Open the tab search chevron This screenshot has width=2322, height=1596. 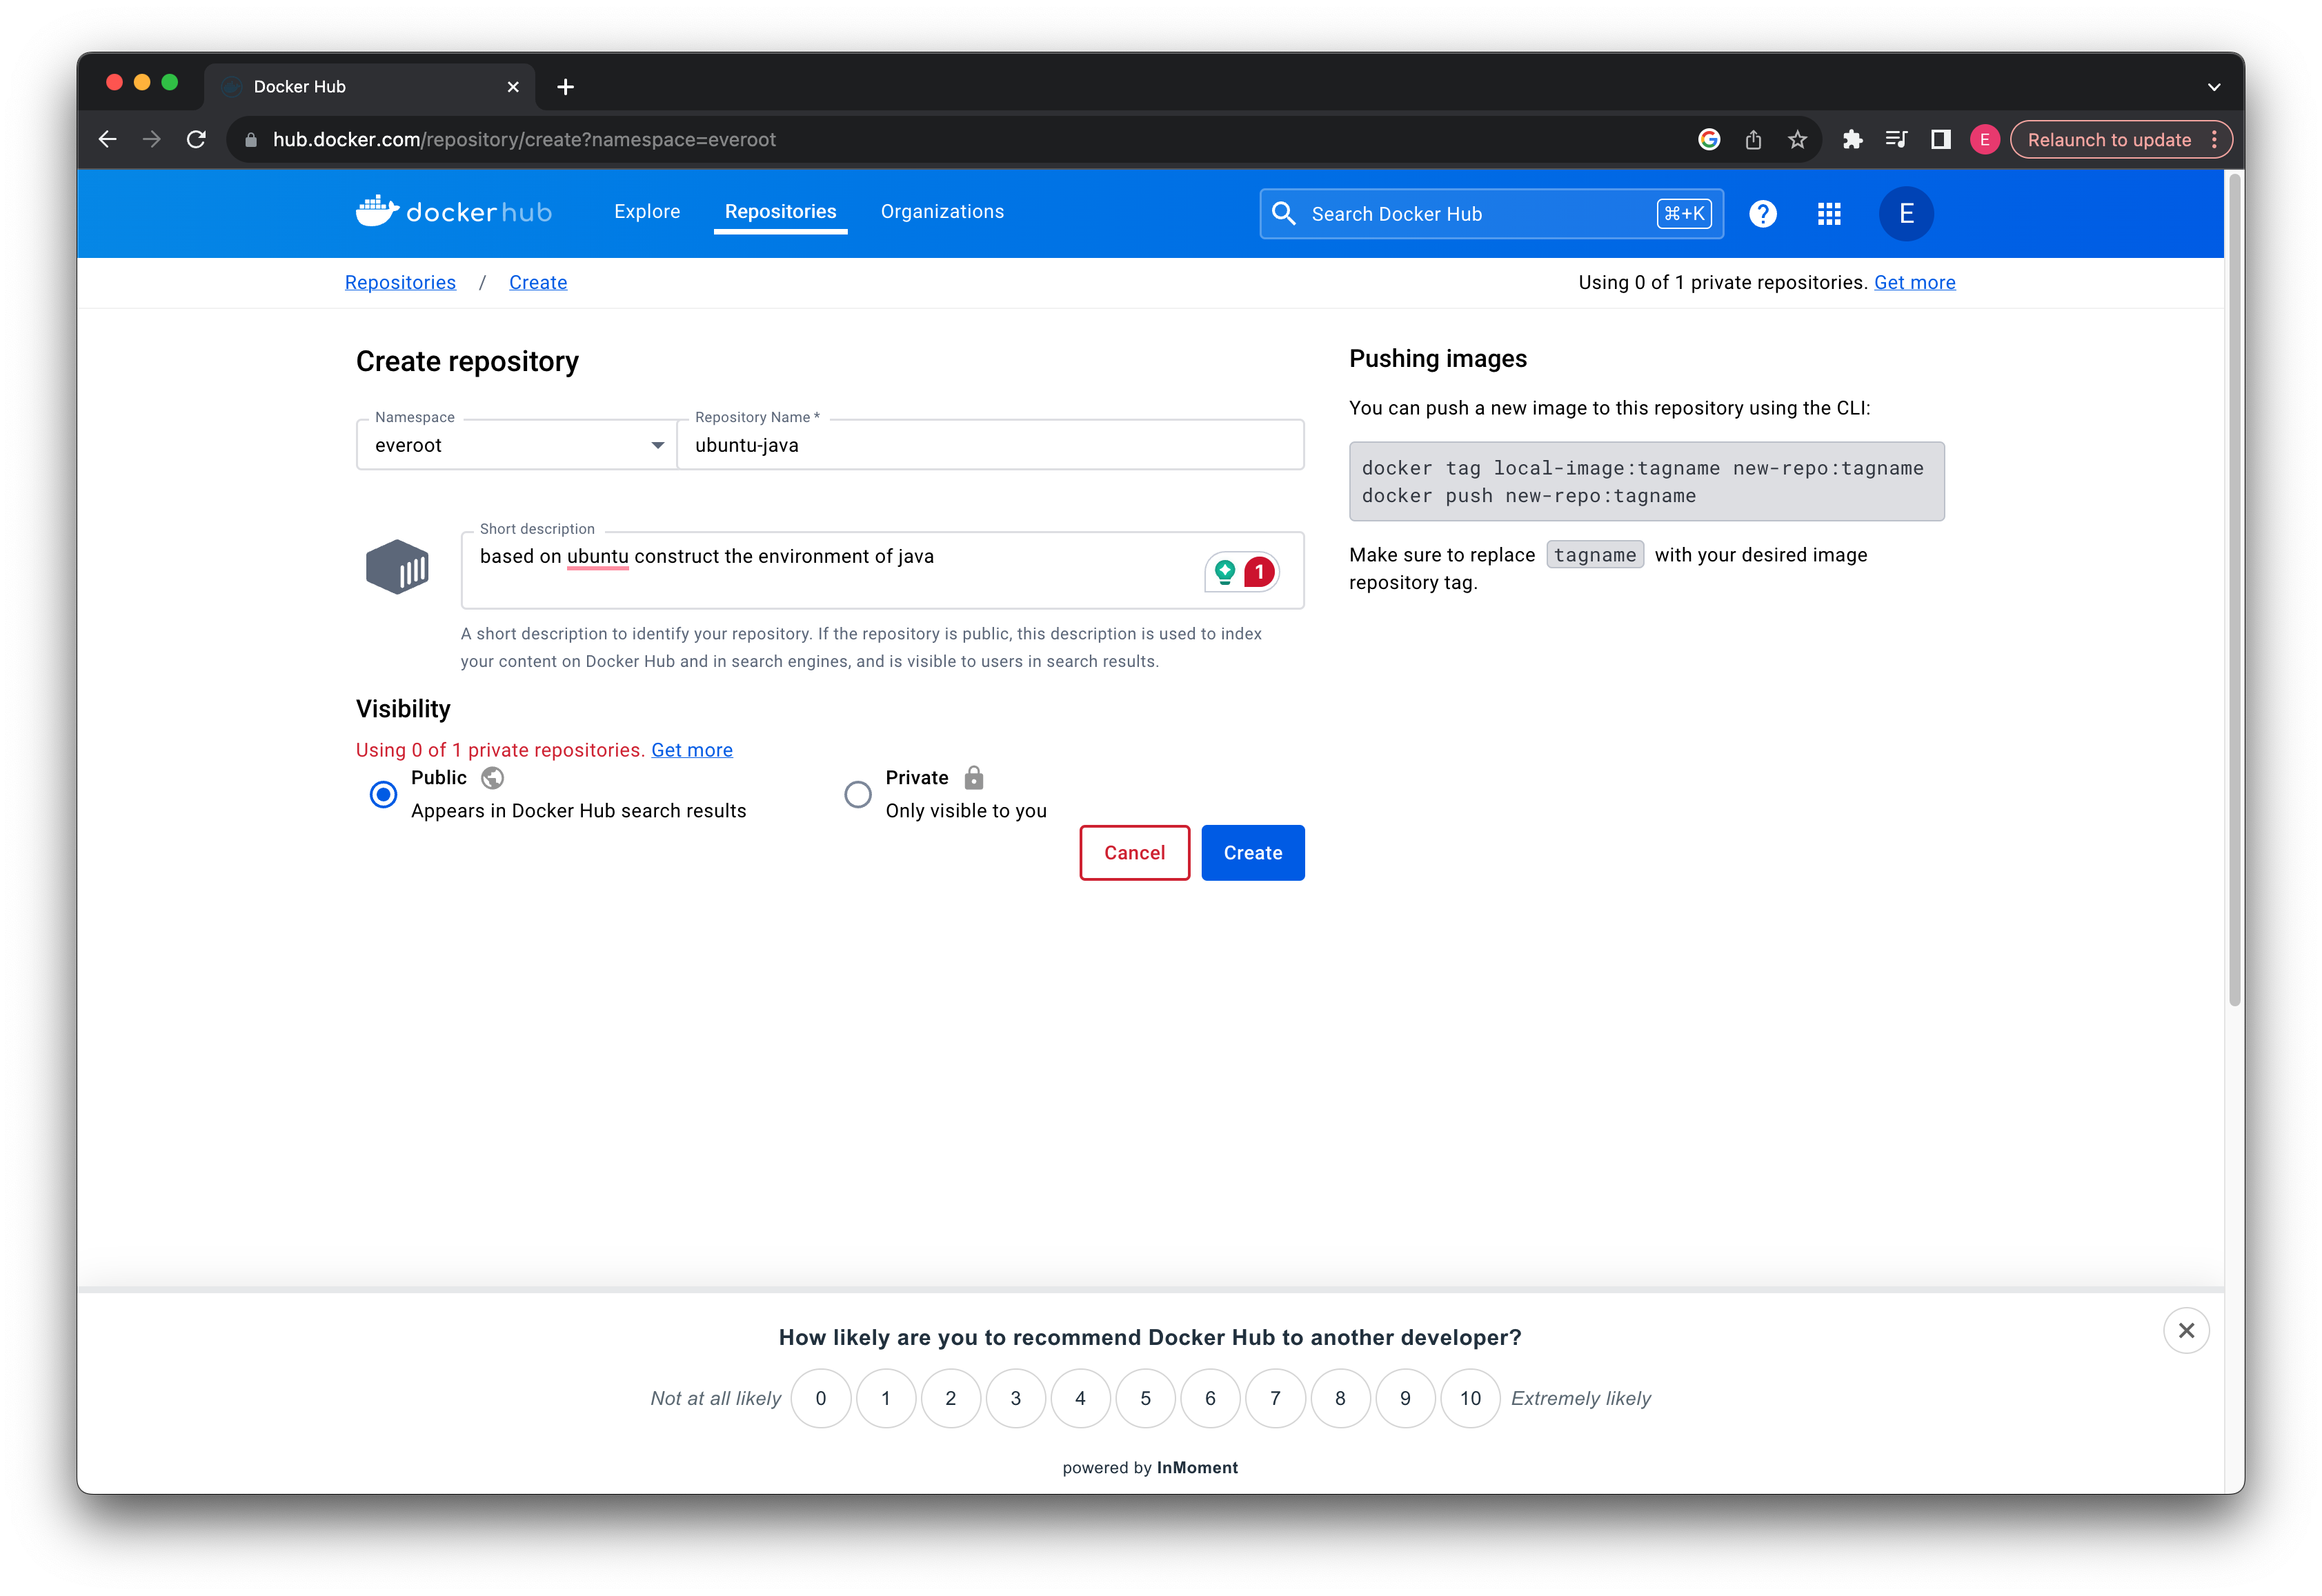2214,87
